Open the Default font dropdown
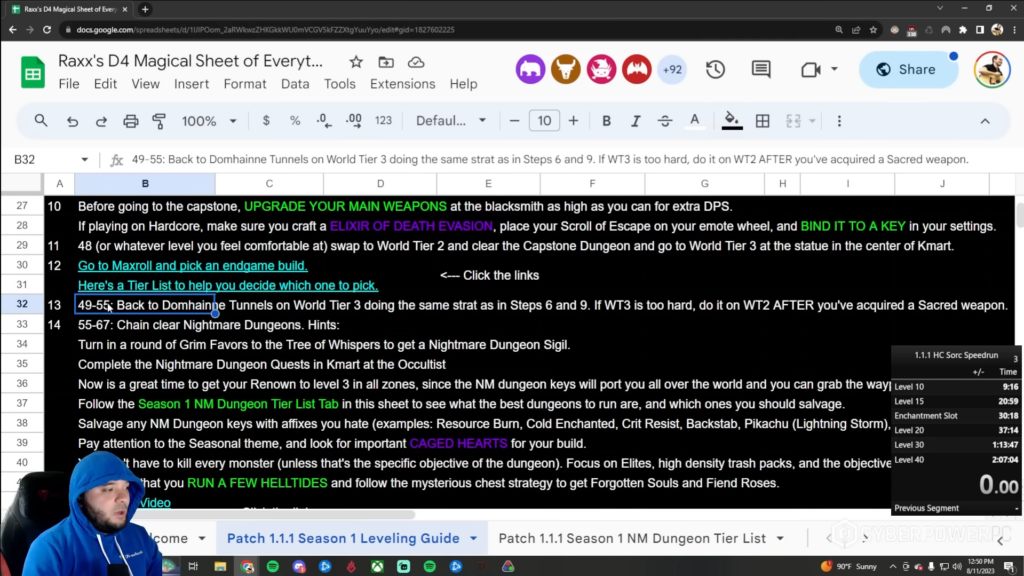The width and height of the screenshot is (1024, 576). [451, 121]
